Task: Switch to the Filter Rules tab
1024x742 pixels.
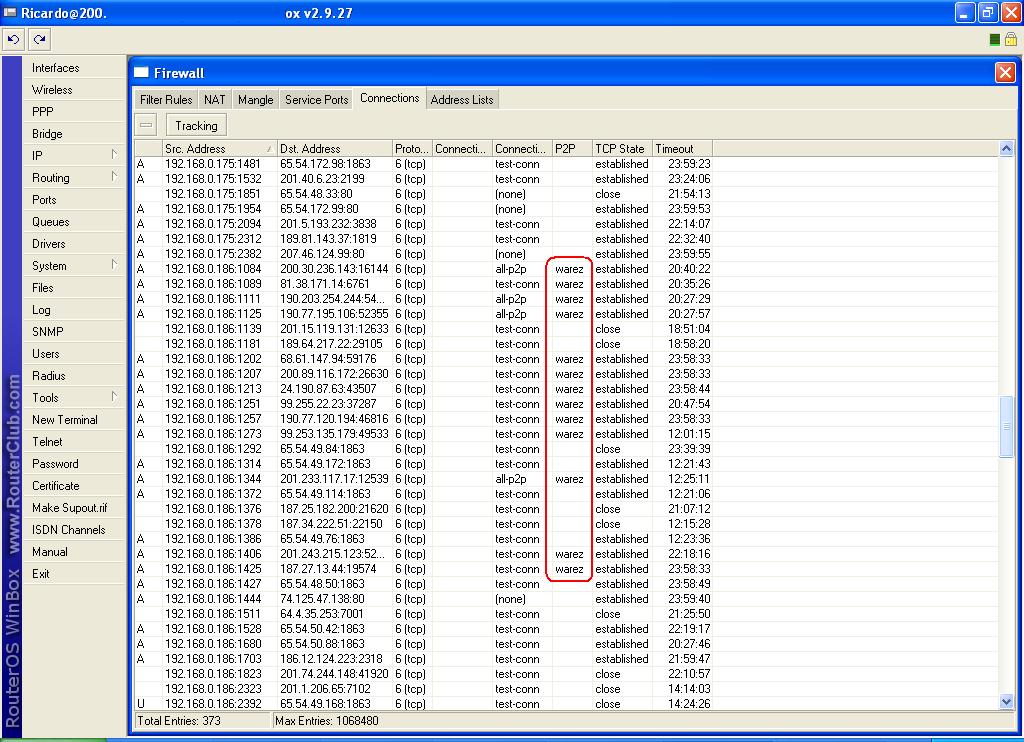Action: [166, 100]
